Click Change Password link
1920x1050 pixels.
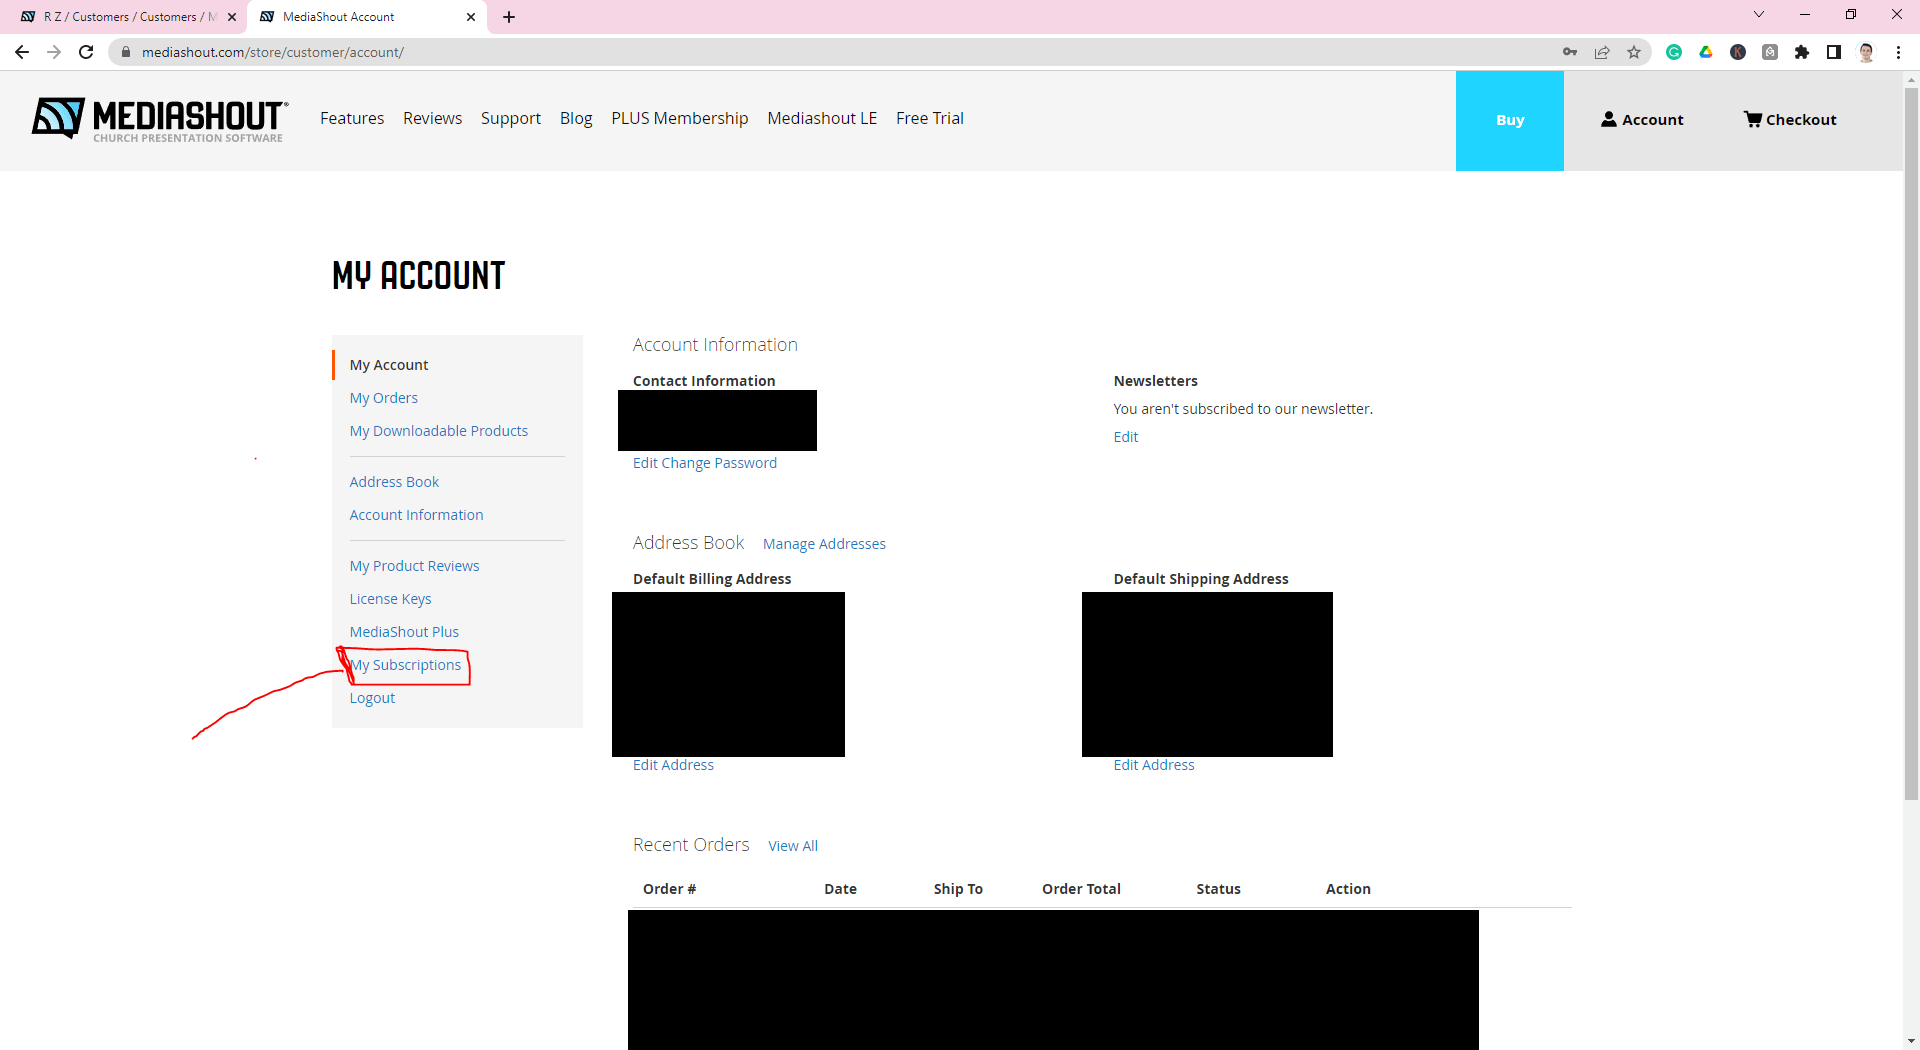tap(719, 463)
